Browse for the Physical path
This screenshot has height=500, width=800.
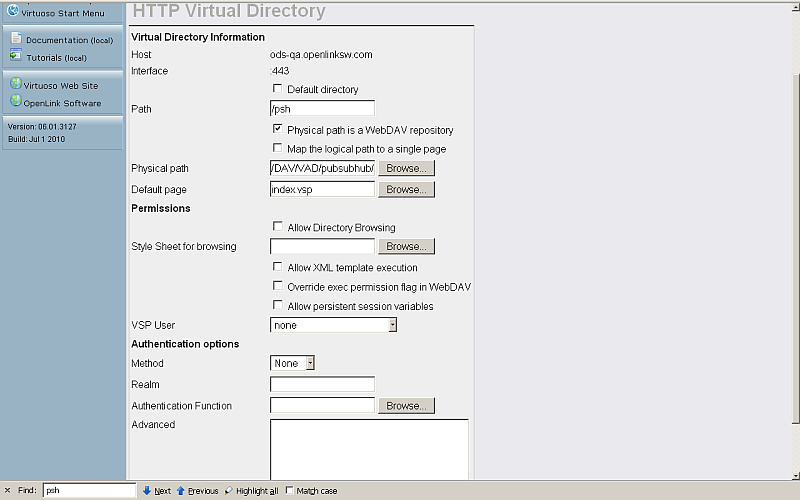[406, 168]
